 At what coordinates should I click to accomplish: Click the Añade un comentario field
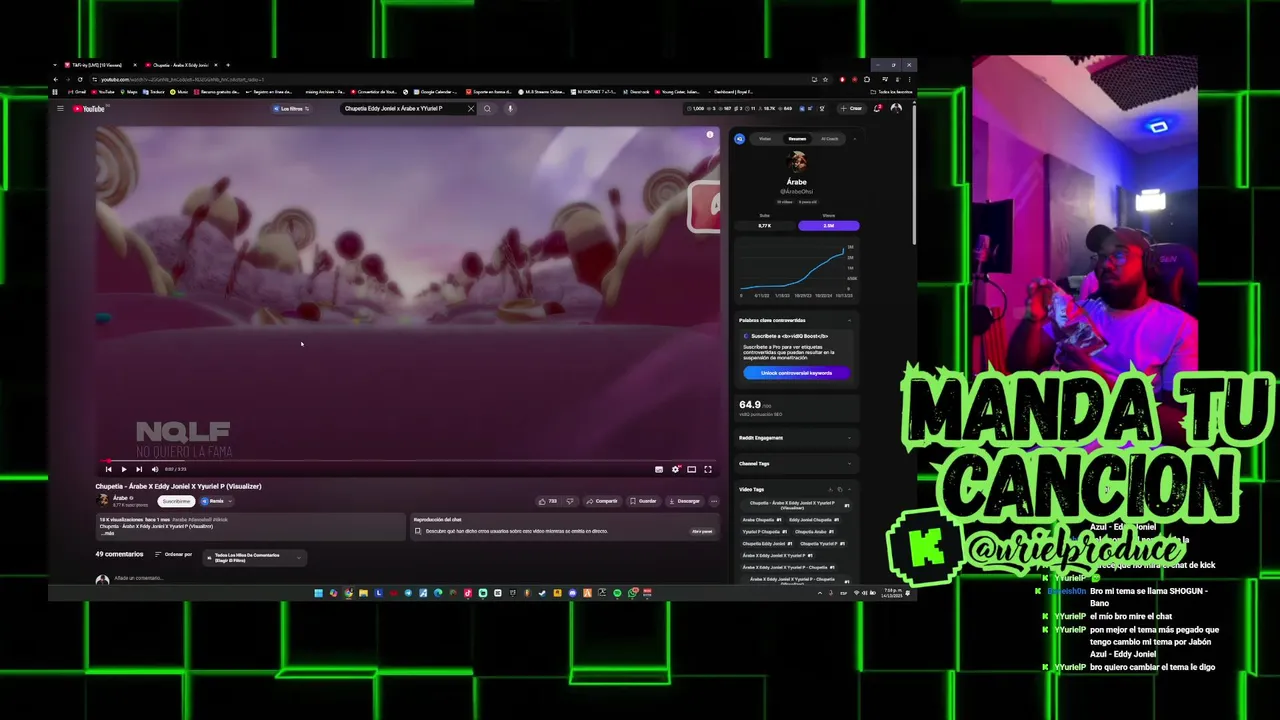pyautogui.click(x=140, y=578)
